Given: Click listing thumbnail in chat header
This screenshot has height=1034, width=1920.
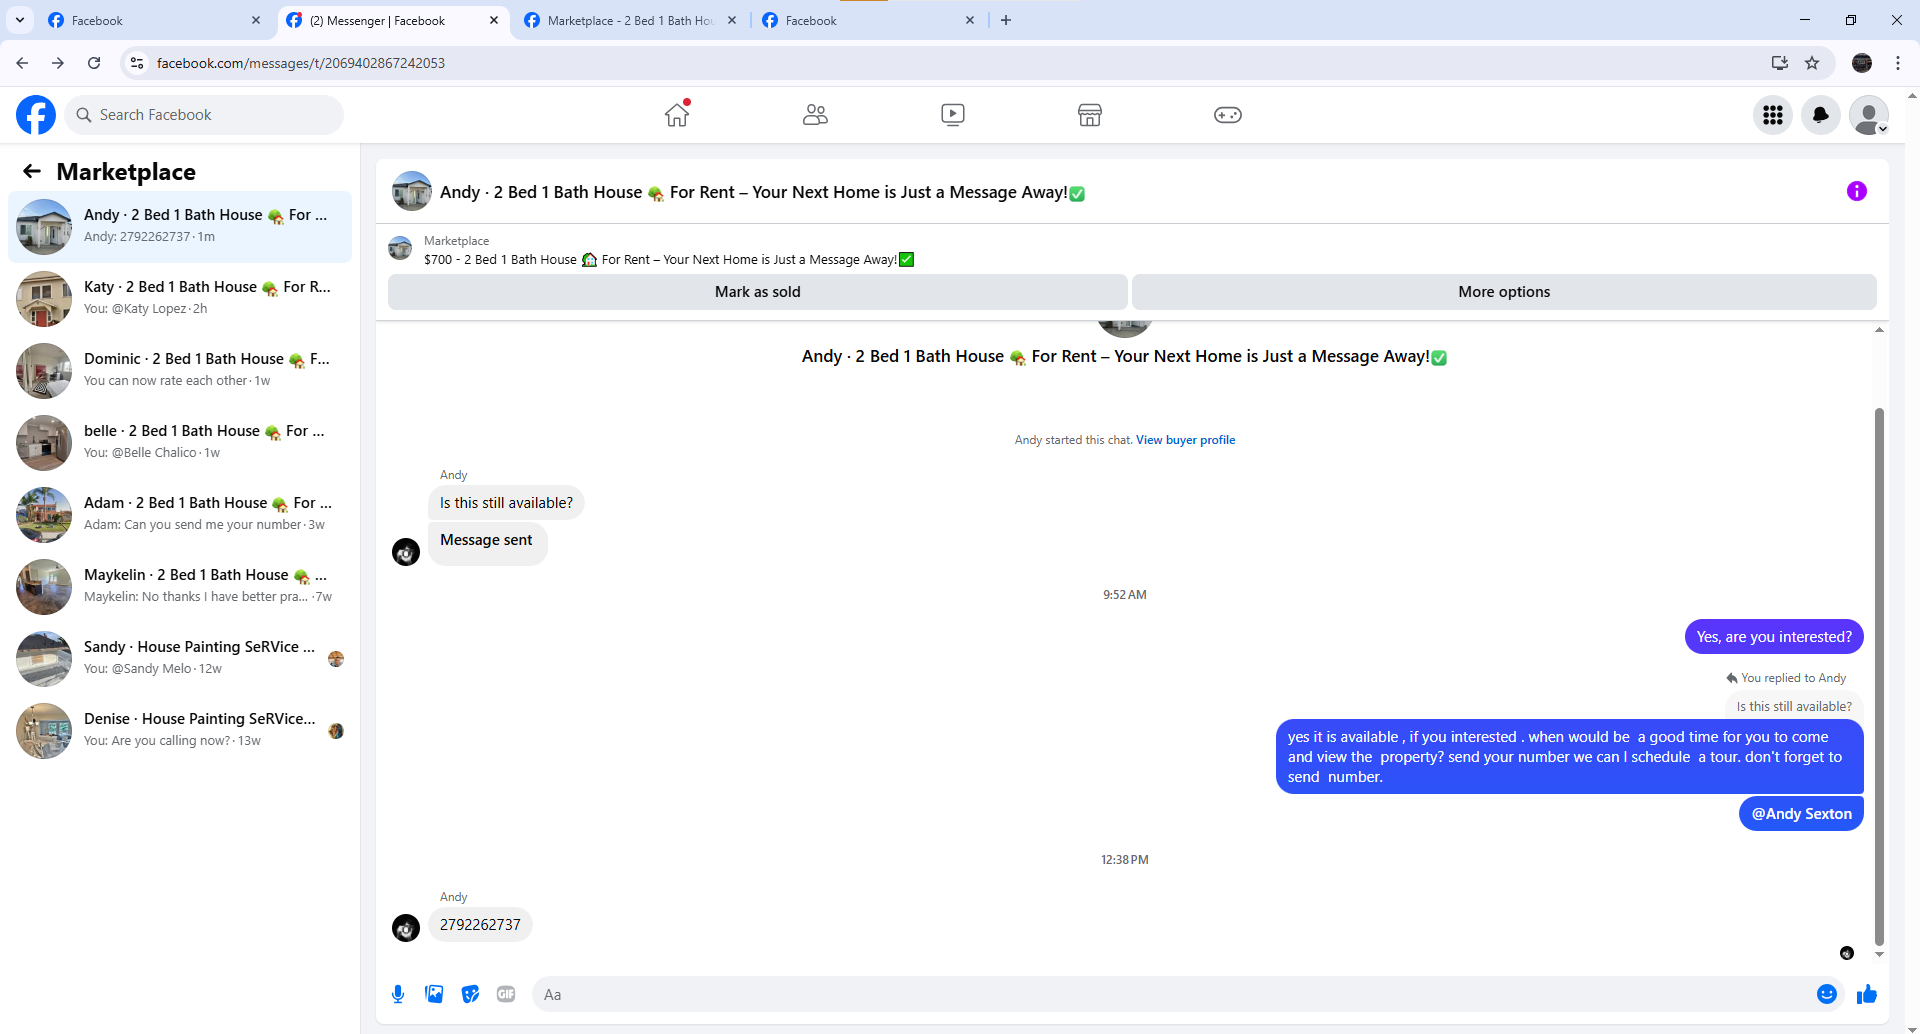Looking at the screenshot, I should tap(411, 191).
